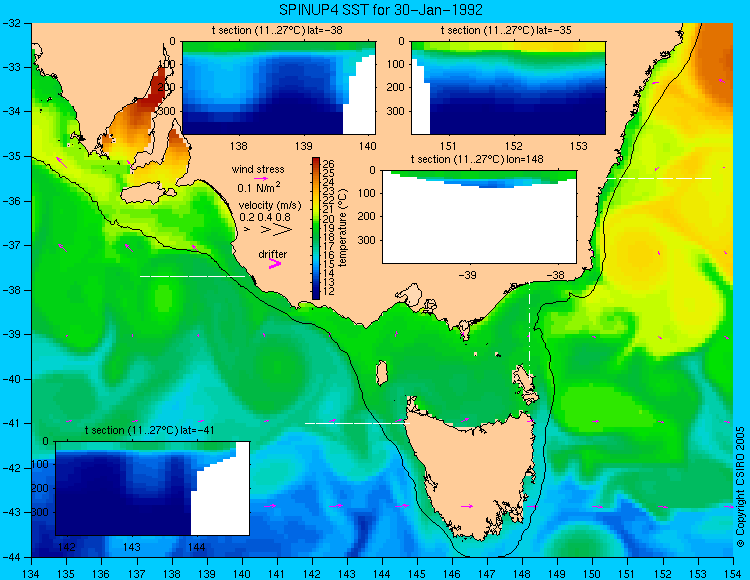Click the '138' label under lat=-38 inset
The height and width of the screenshot is (580, 750).
click(x=238, y=146)
